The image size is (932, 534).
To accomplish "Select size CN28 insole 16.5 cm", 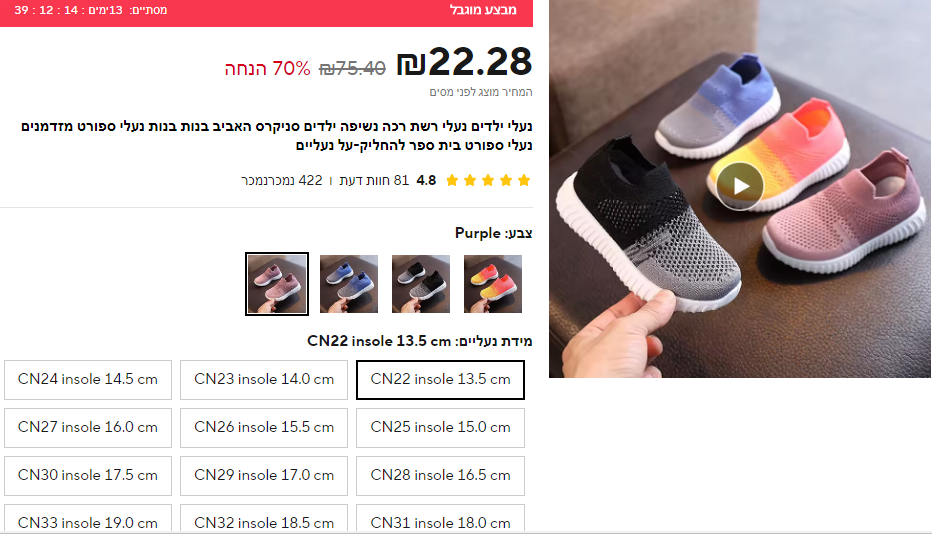I will (440, 476).
